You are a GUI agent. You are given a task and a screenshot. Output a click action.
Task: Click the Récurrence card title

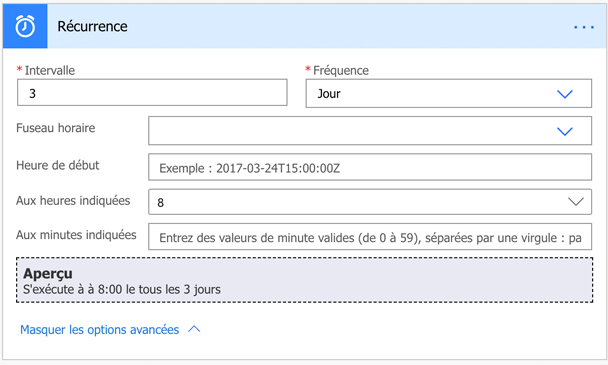92,26
